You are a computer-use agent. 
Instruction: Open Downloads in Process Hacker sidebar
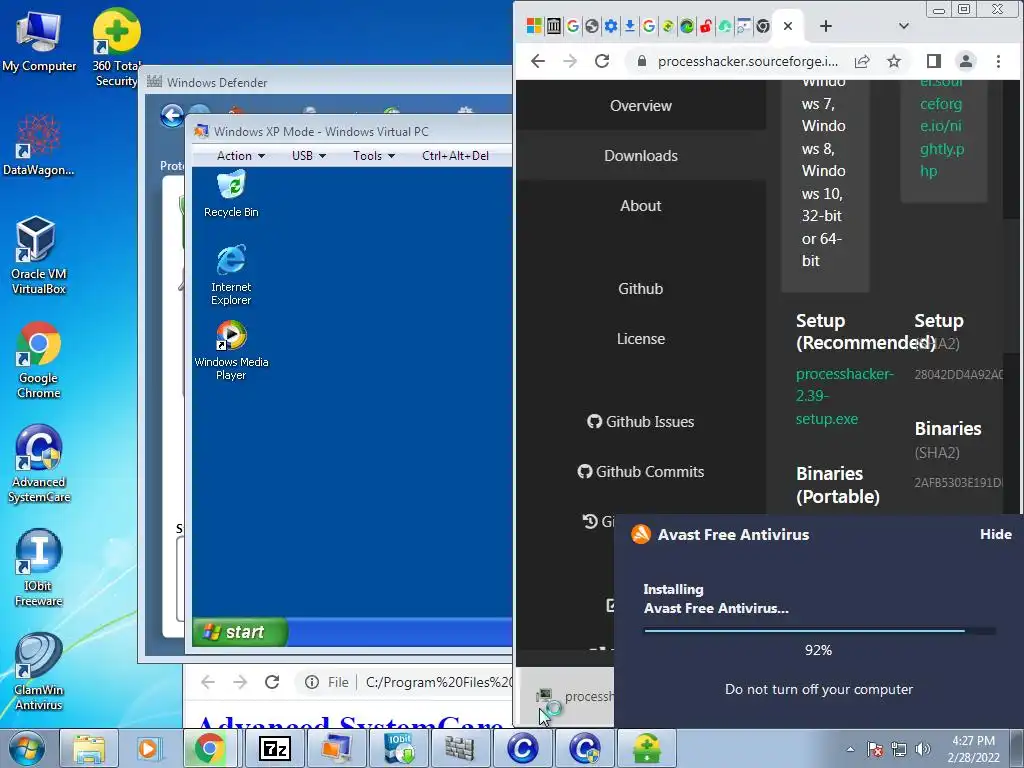(641, 155)
